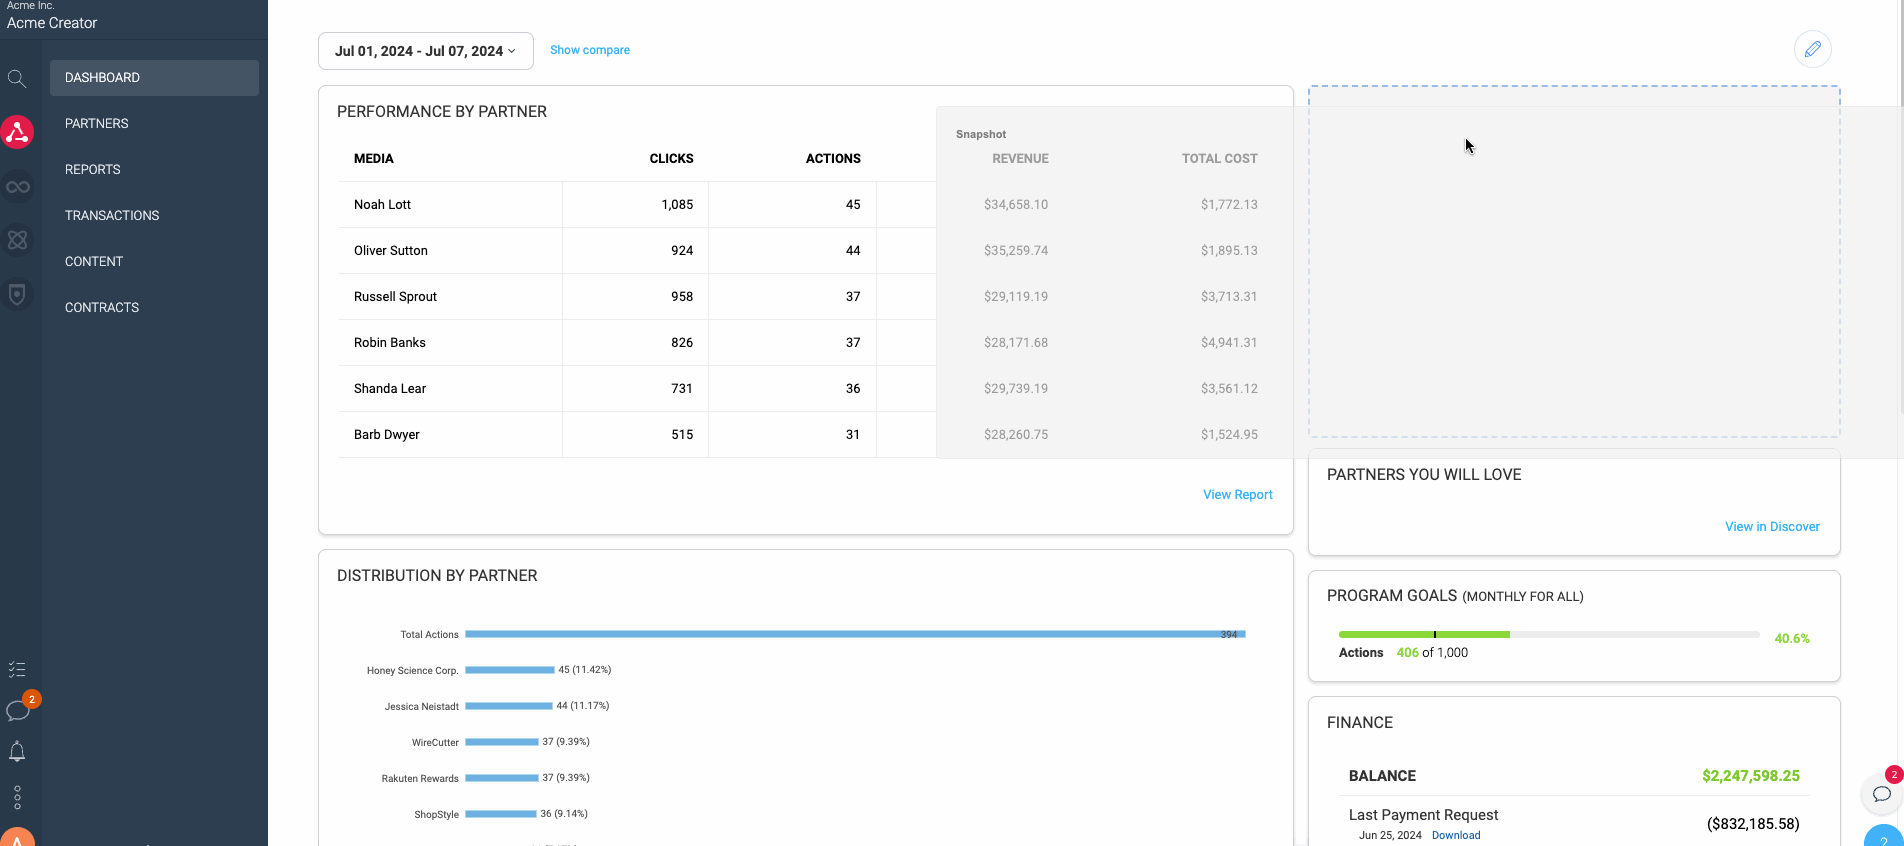Open the Transactions menu item

112,216
